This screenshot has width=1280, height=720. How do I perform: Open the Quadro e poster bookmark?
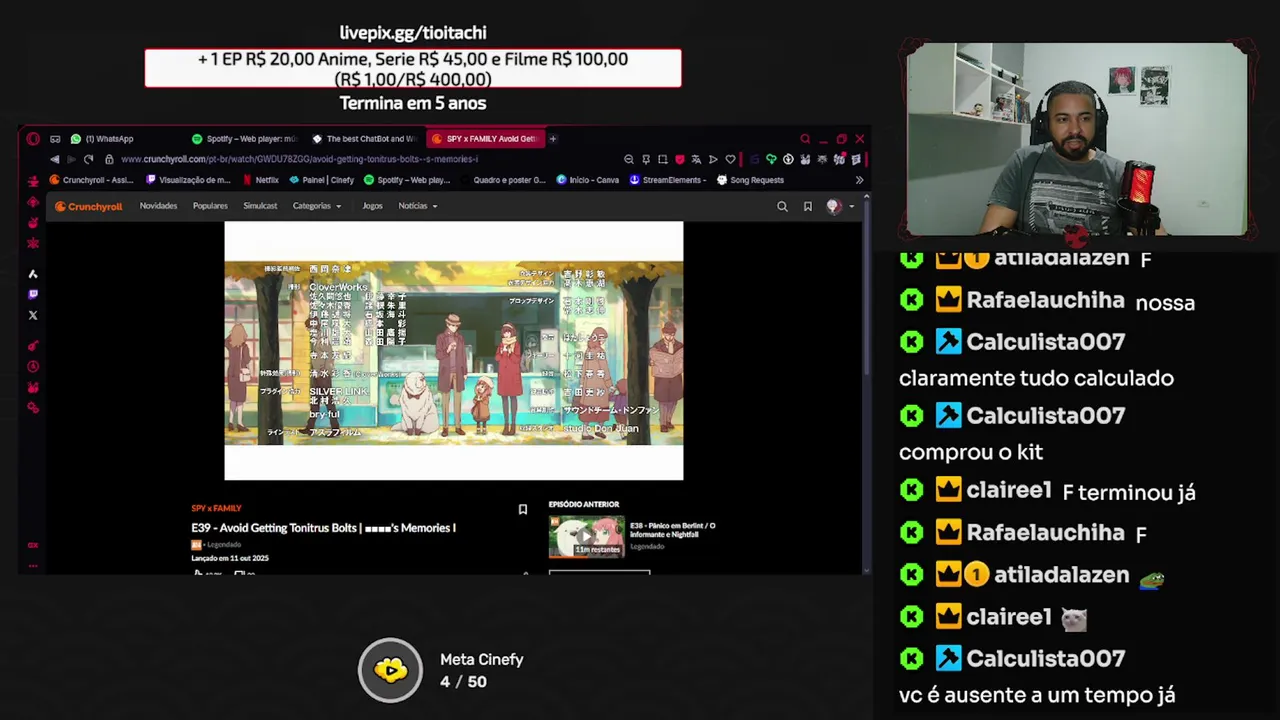[x=503, y=180]
